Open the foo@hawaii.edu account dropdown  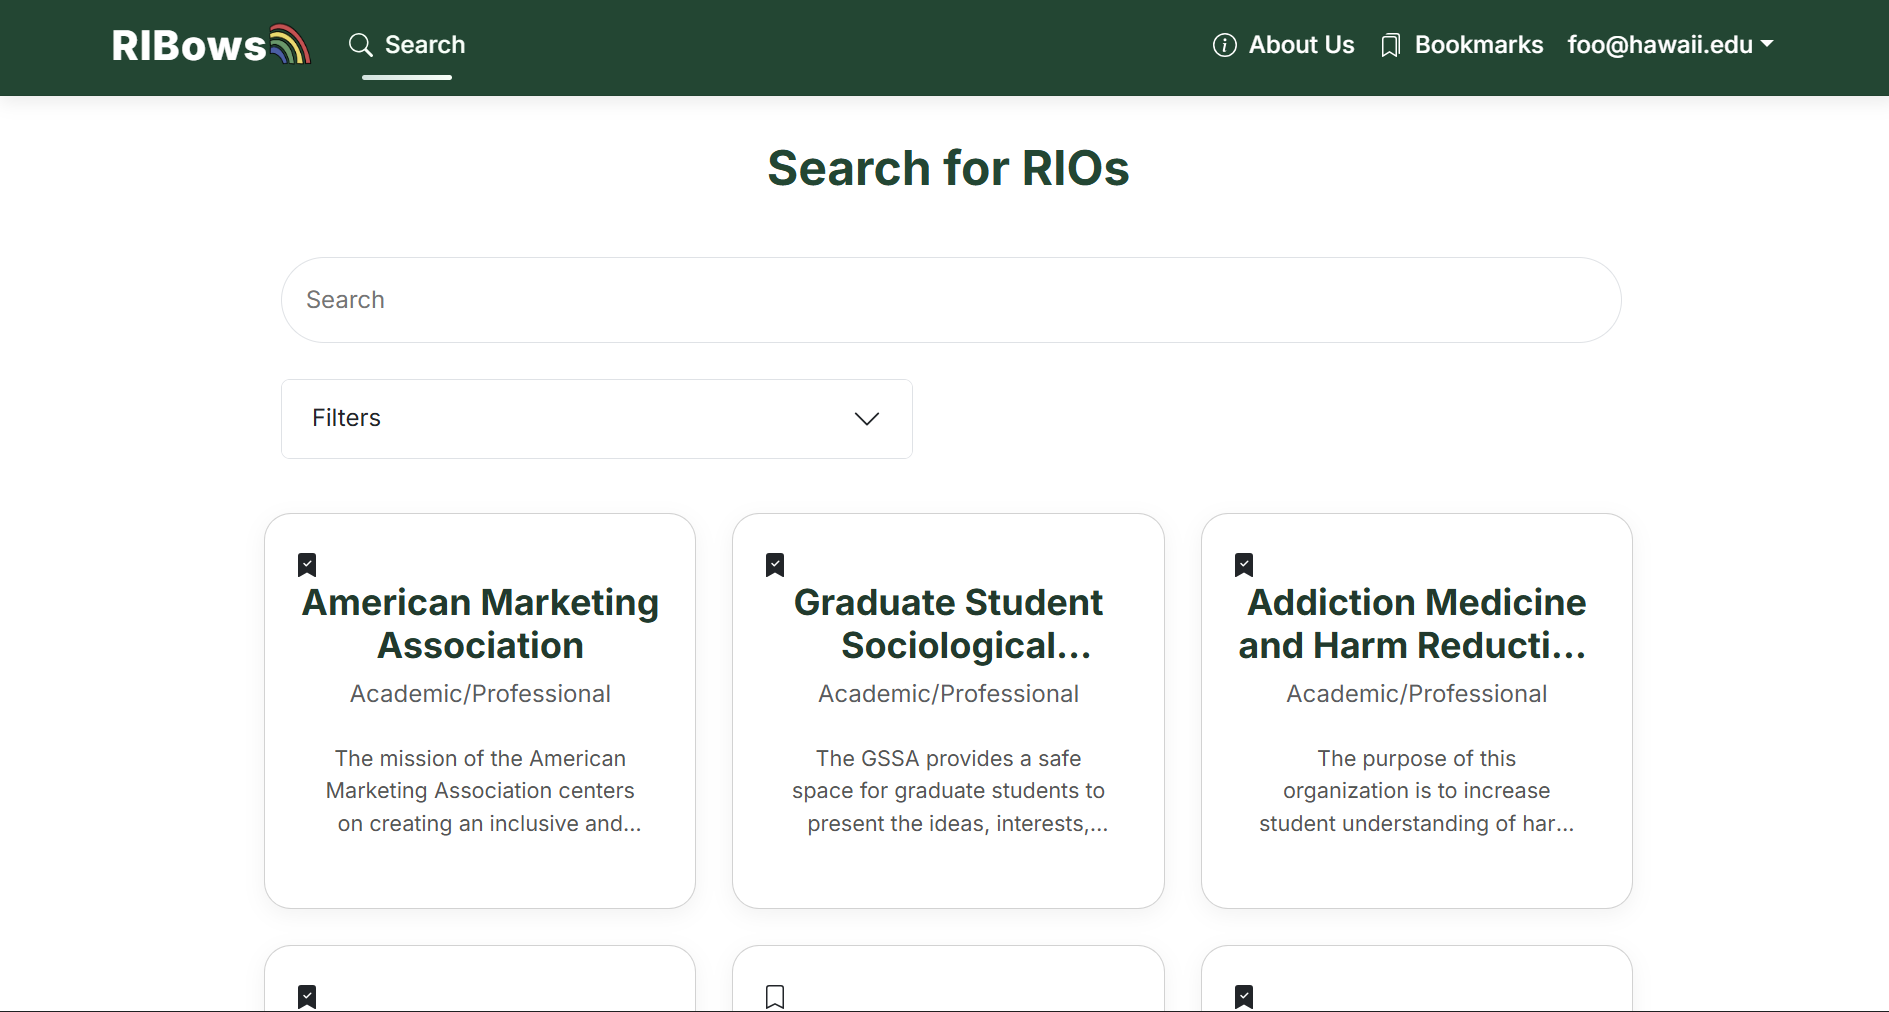(1670, 45)
